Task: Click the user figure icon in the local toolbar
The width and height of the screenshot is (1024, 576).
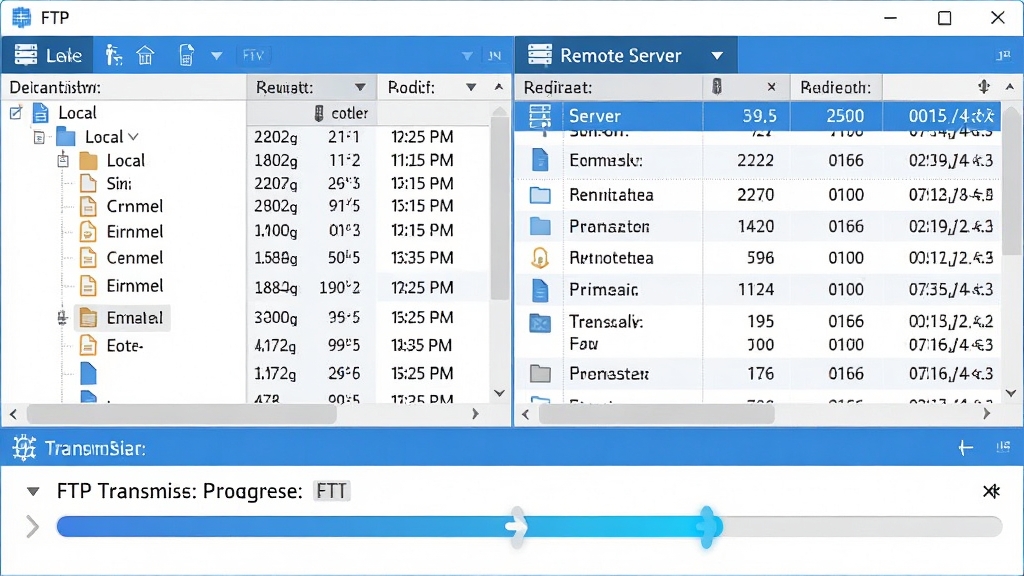Action: pos(114,56)
